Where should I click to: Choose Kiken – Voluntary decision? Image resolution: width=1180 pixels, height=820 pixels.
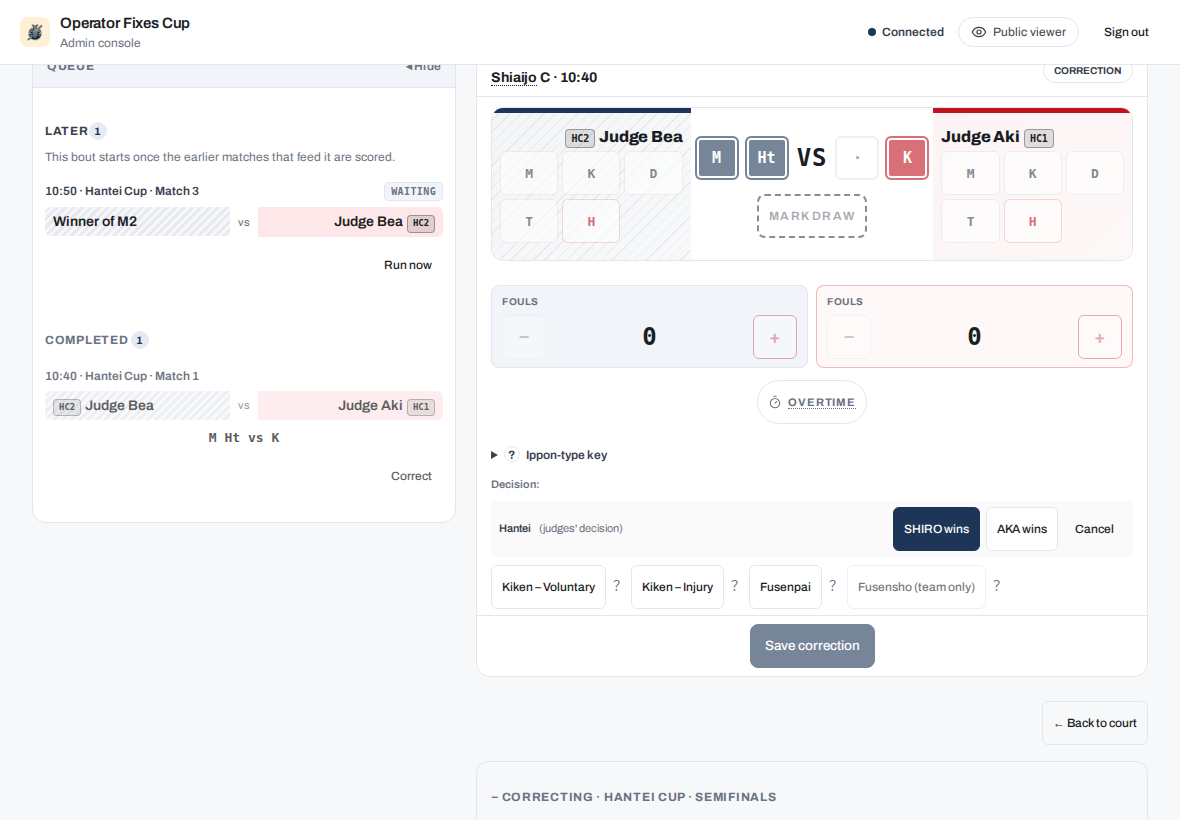point(549,587)
